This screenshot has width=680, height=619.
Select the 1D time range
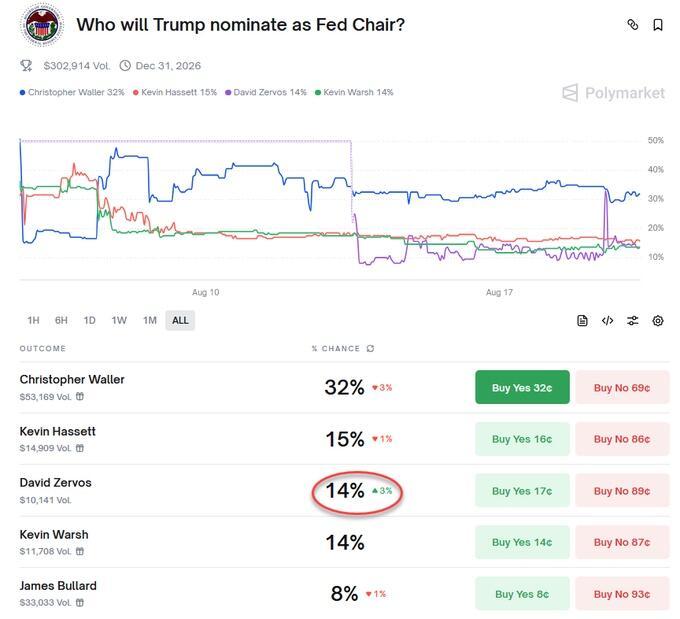click(89, 321)
